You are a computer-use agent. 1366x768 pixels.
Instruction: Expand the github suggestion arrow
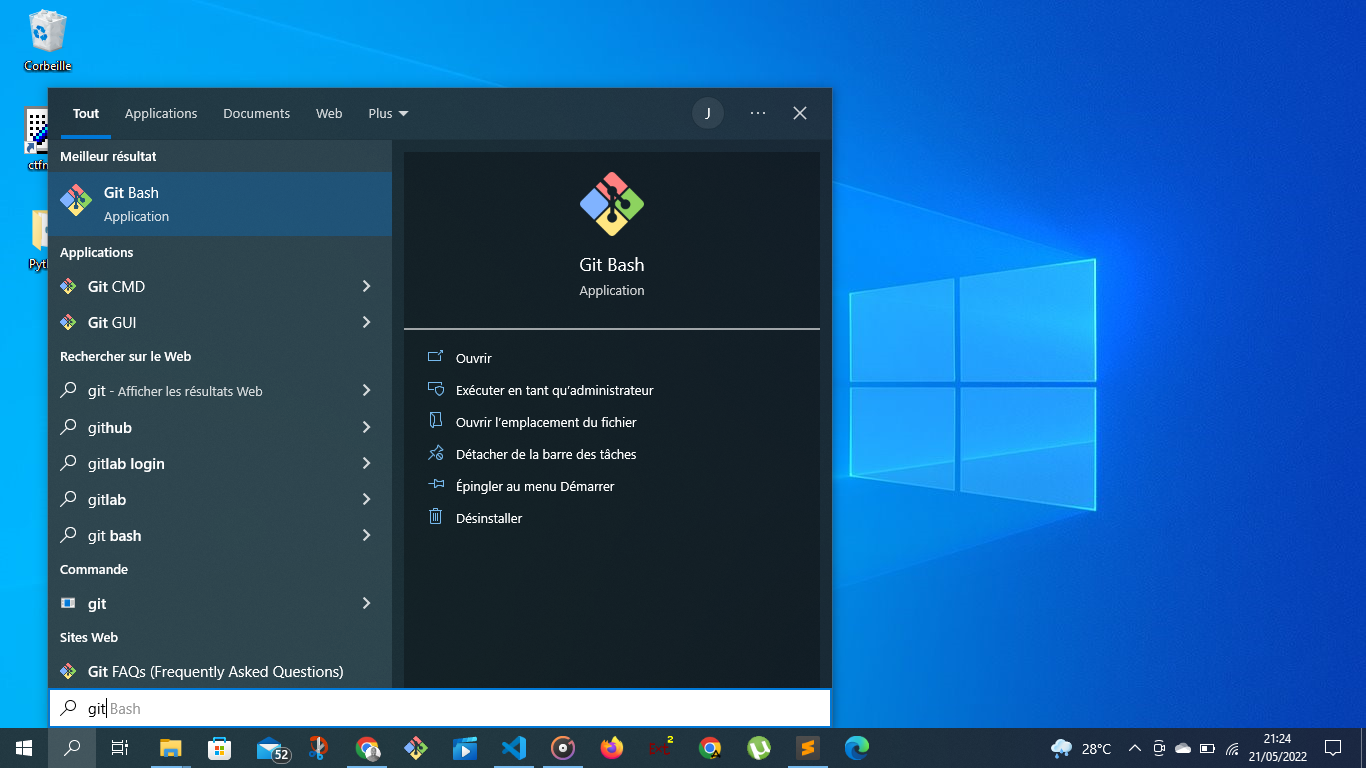(x=366, y=427)
